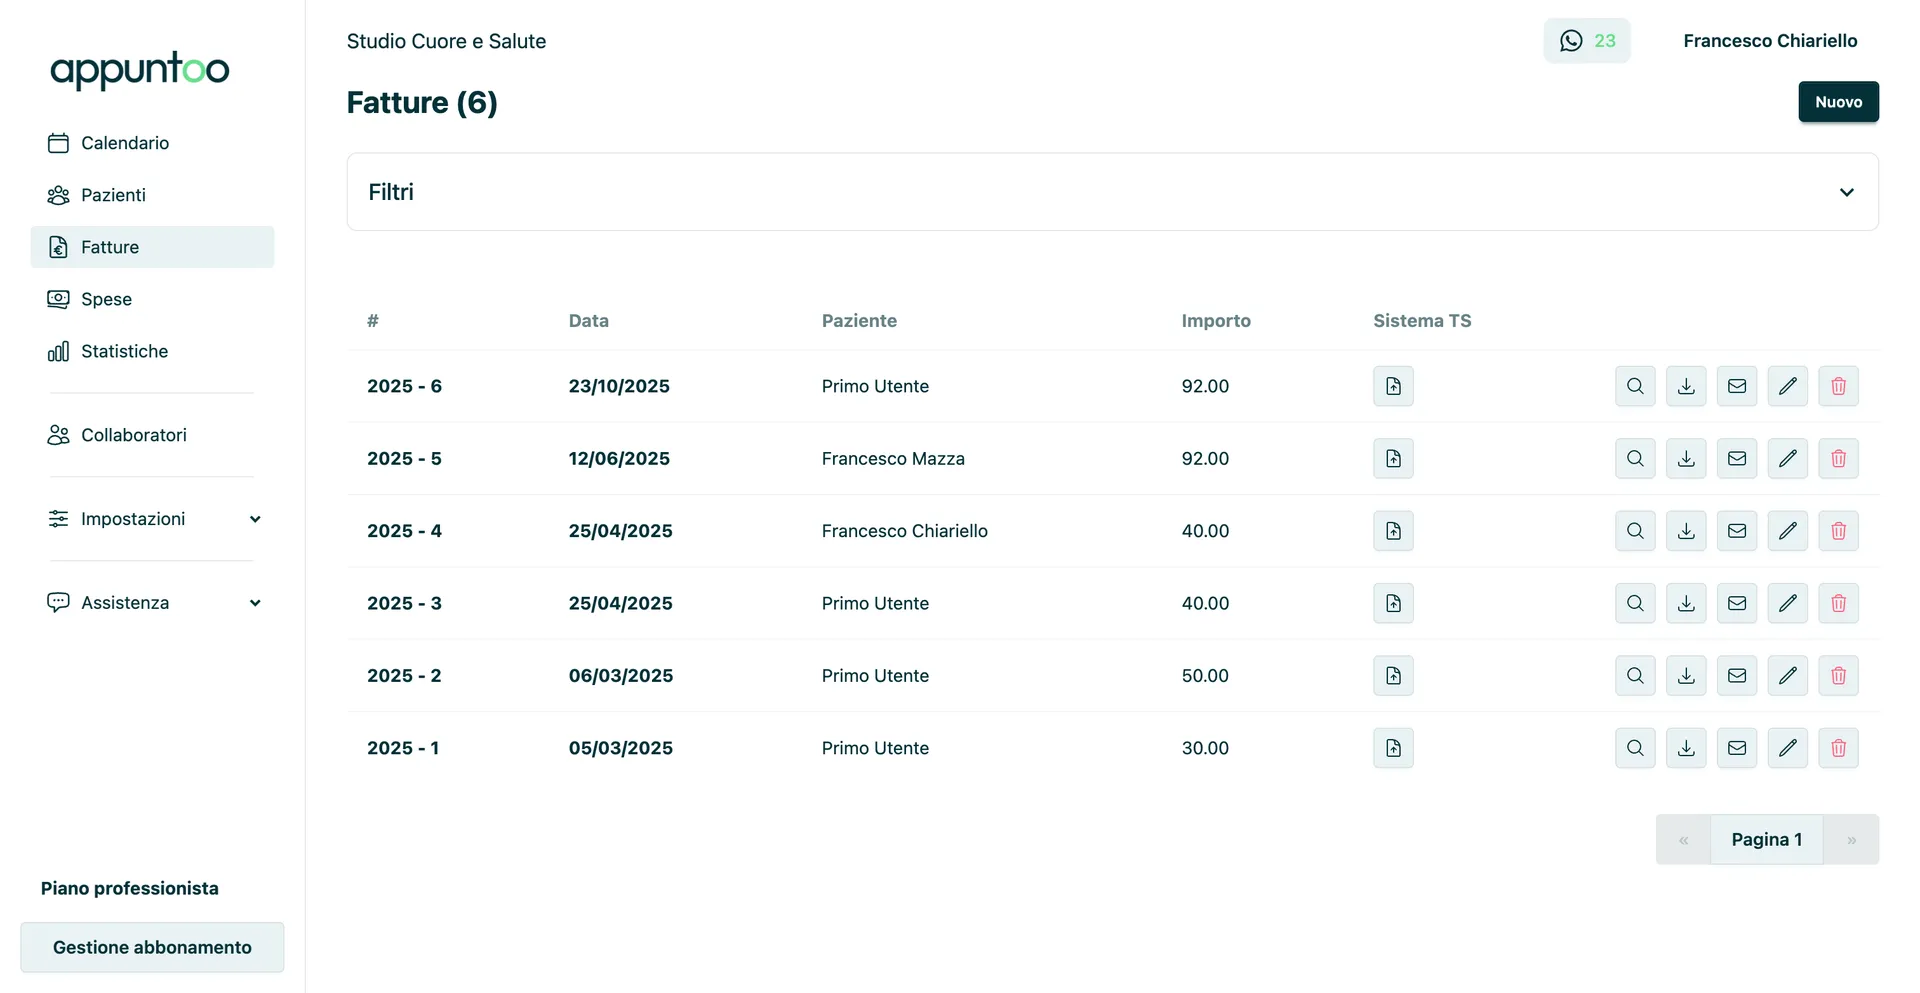Image resolution: width=1920 pixels, height=993 pixels.
Task: Expand the Filtri panel
Action: pyautogui.click(x=1846, y=191)
